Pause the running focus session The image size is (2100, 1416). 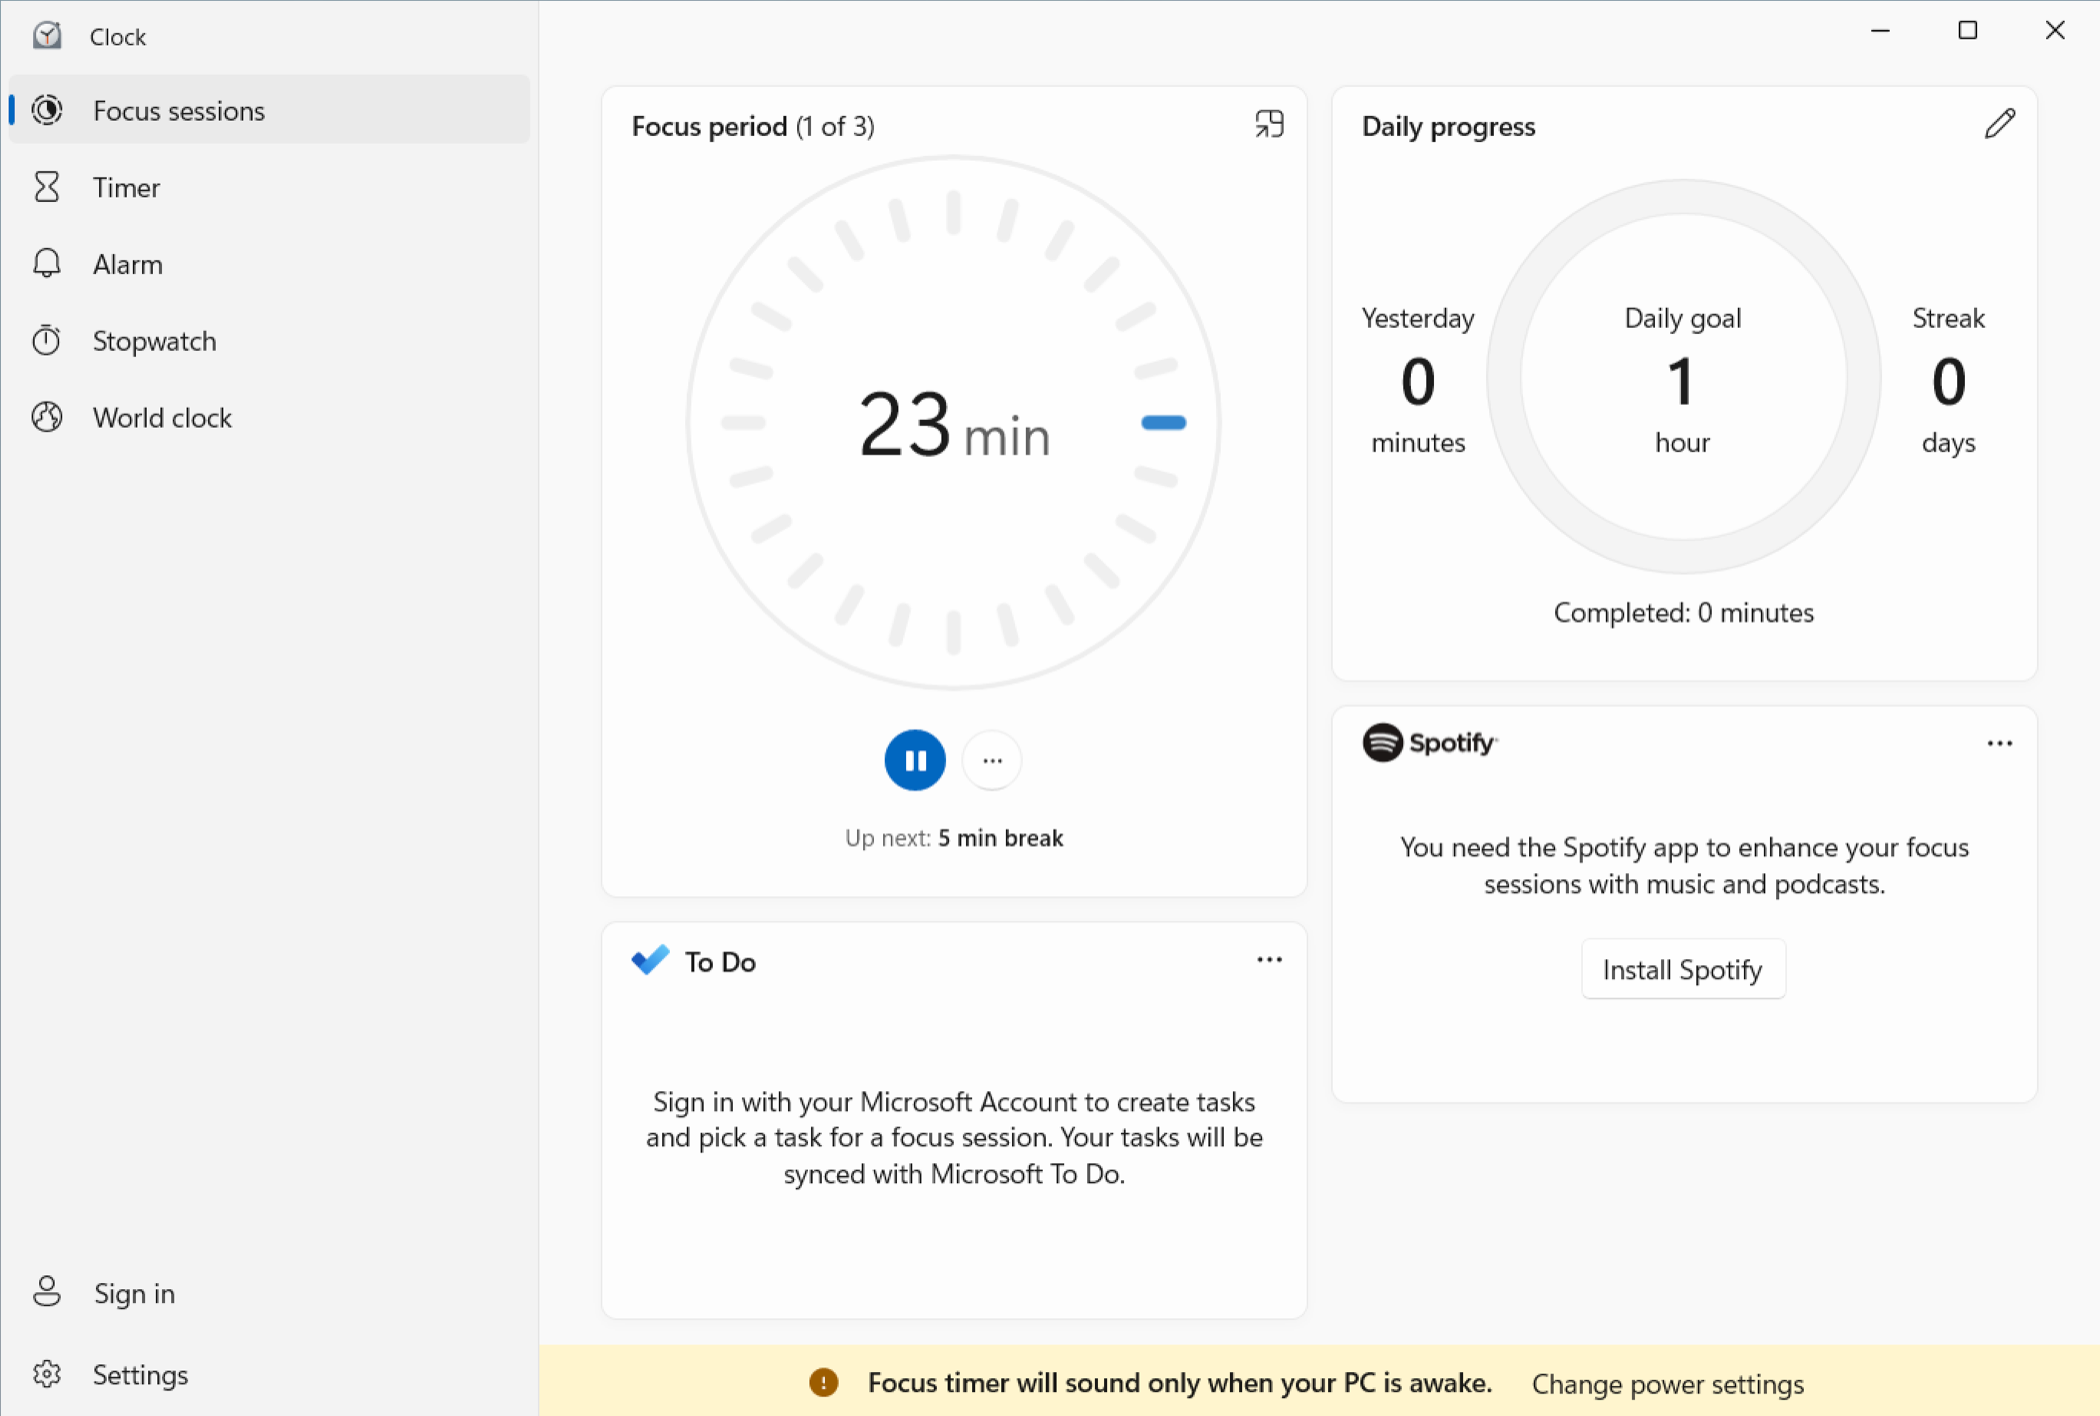914,760
